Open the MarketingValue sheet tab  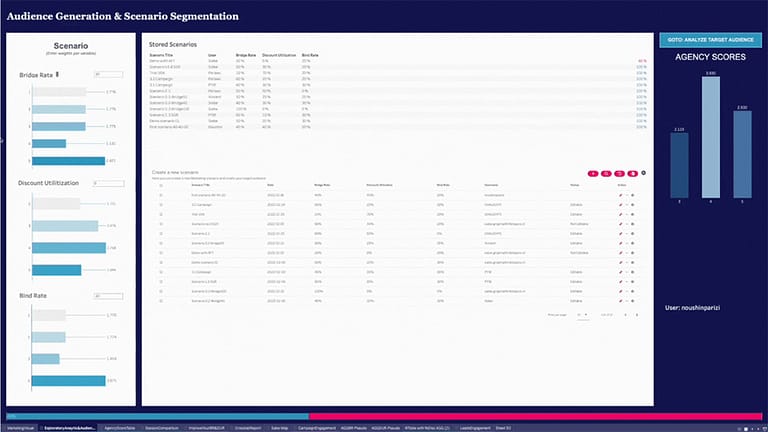pyautogui.click(x=20, y=427)
